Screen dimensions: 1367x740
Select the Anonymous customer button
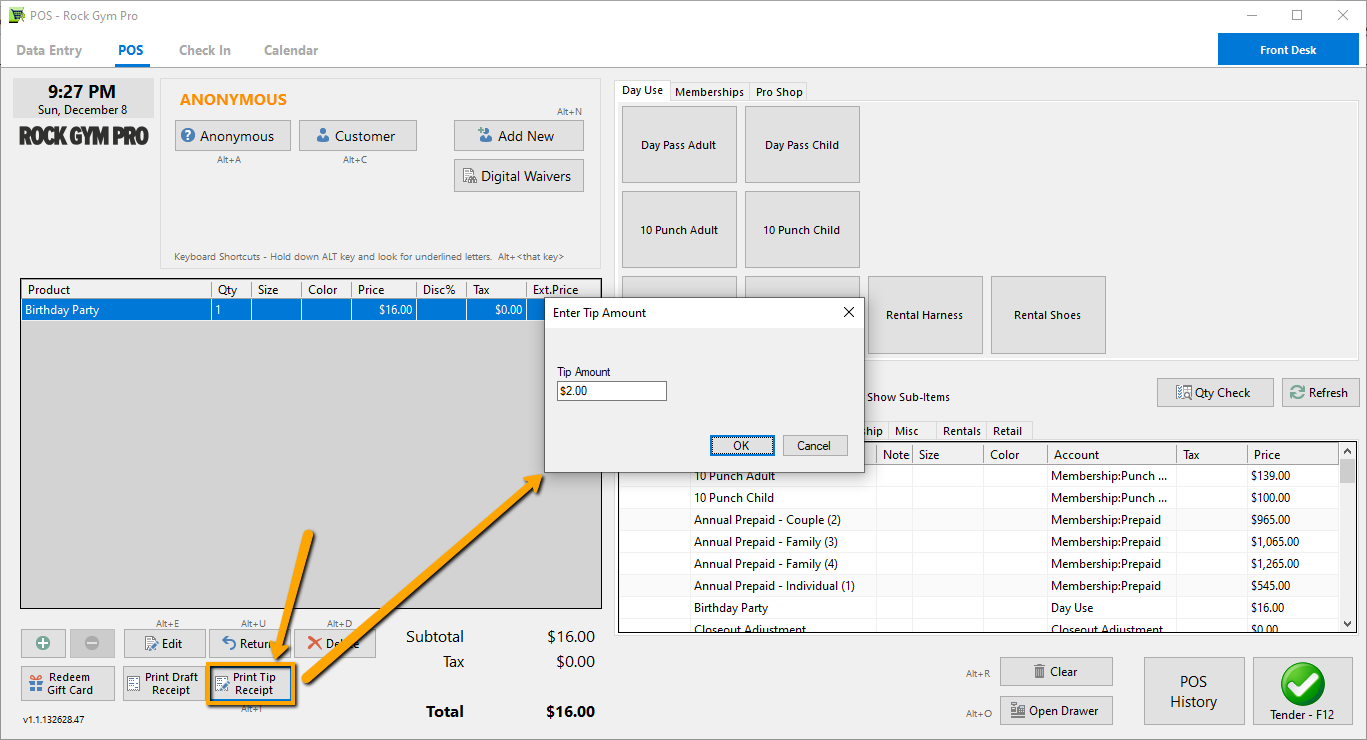[x=232, y=136]
